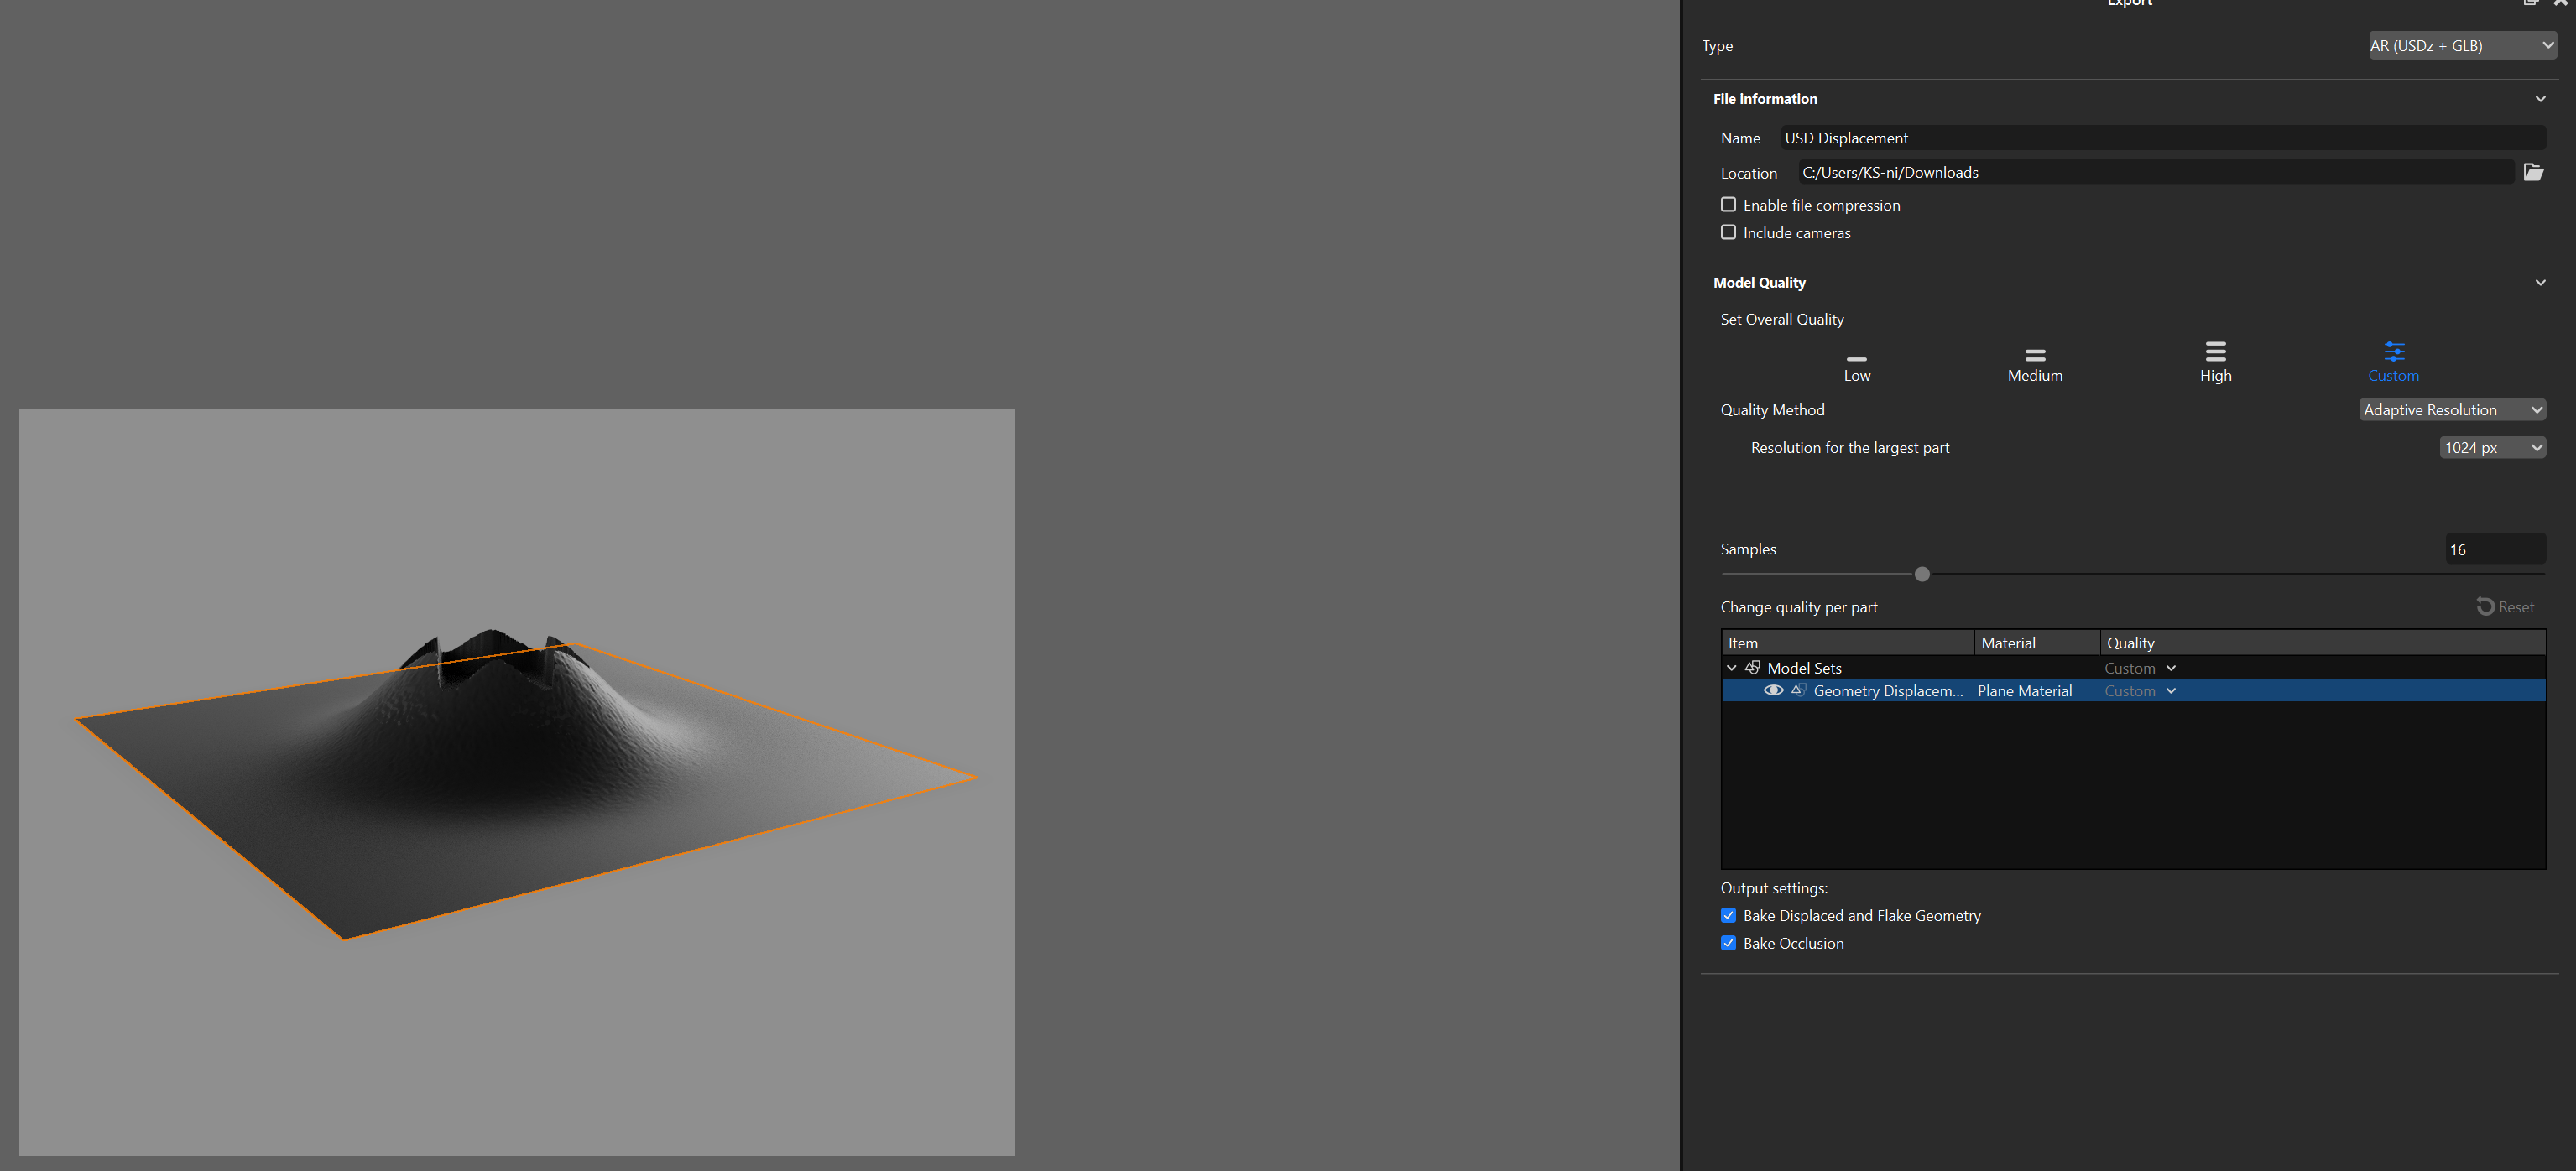The height and width of the screenshot is (1171, 2576).
Task: Close the Export panel
Action: [2562, 4]
